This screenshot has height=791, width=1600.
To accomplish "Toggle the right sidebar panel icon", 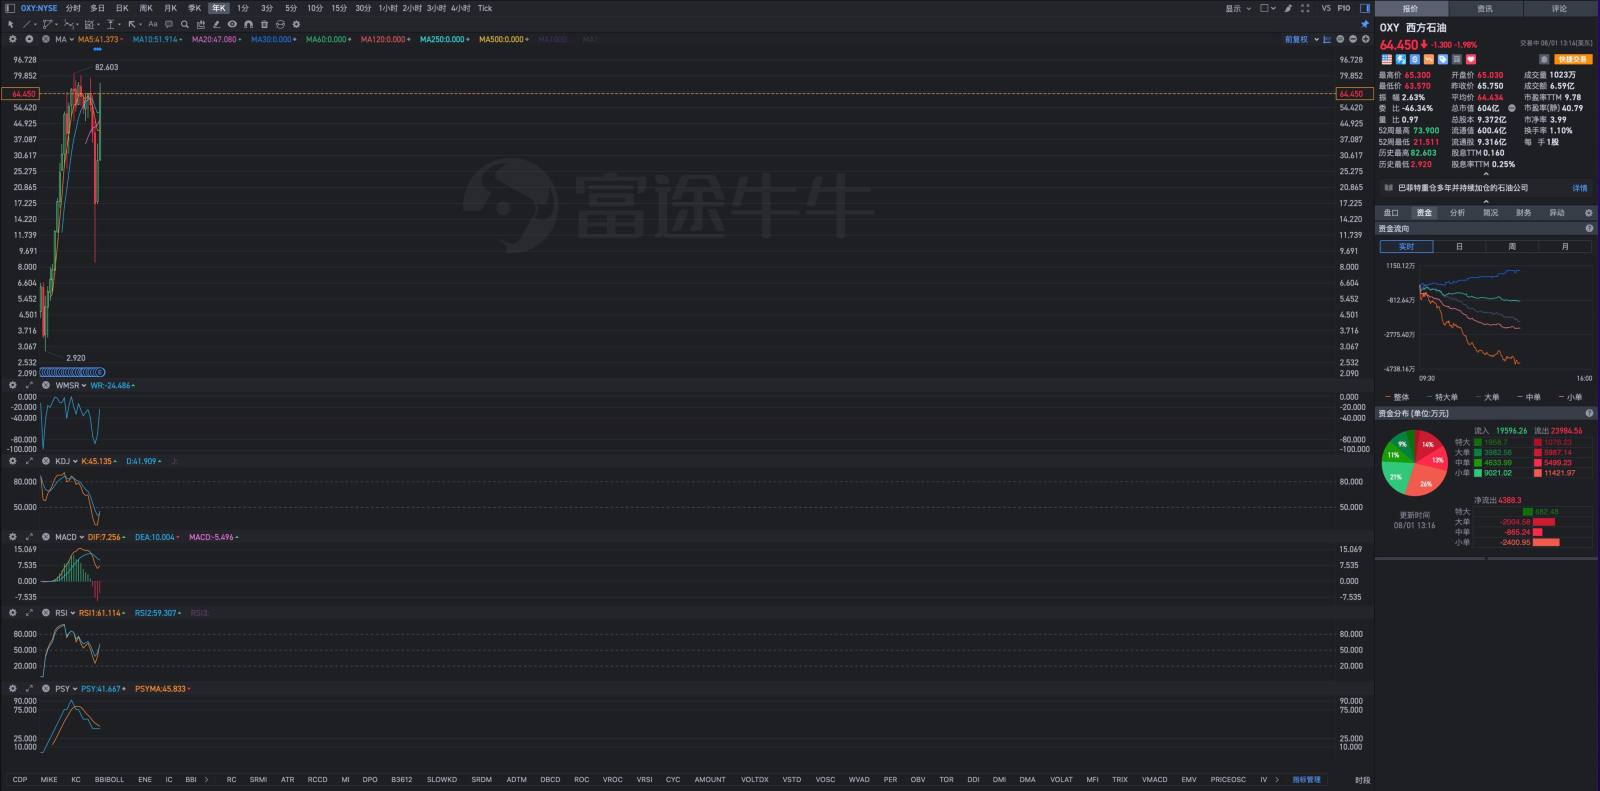I will click(1365, 8).
